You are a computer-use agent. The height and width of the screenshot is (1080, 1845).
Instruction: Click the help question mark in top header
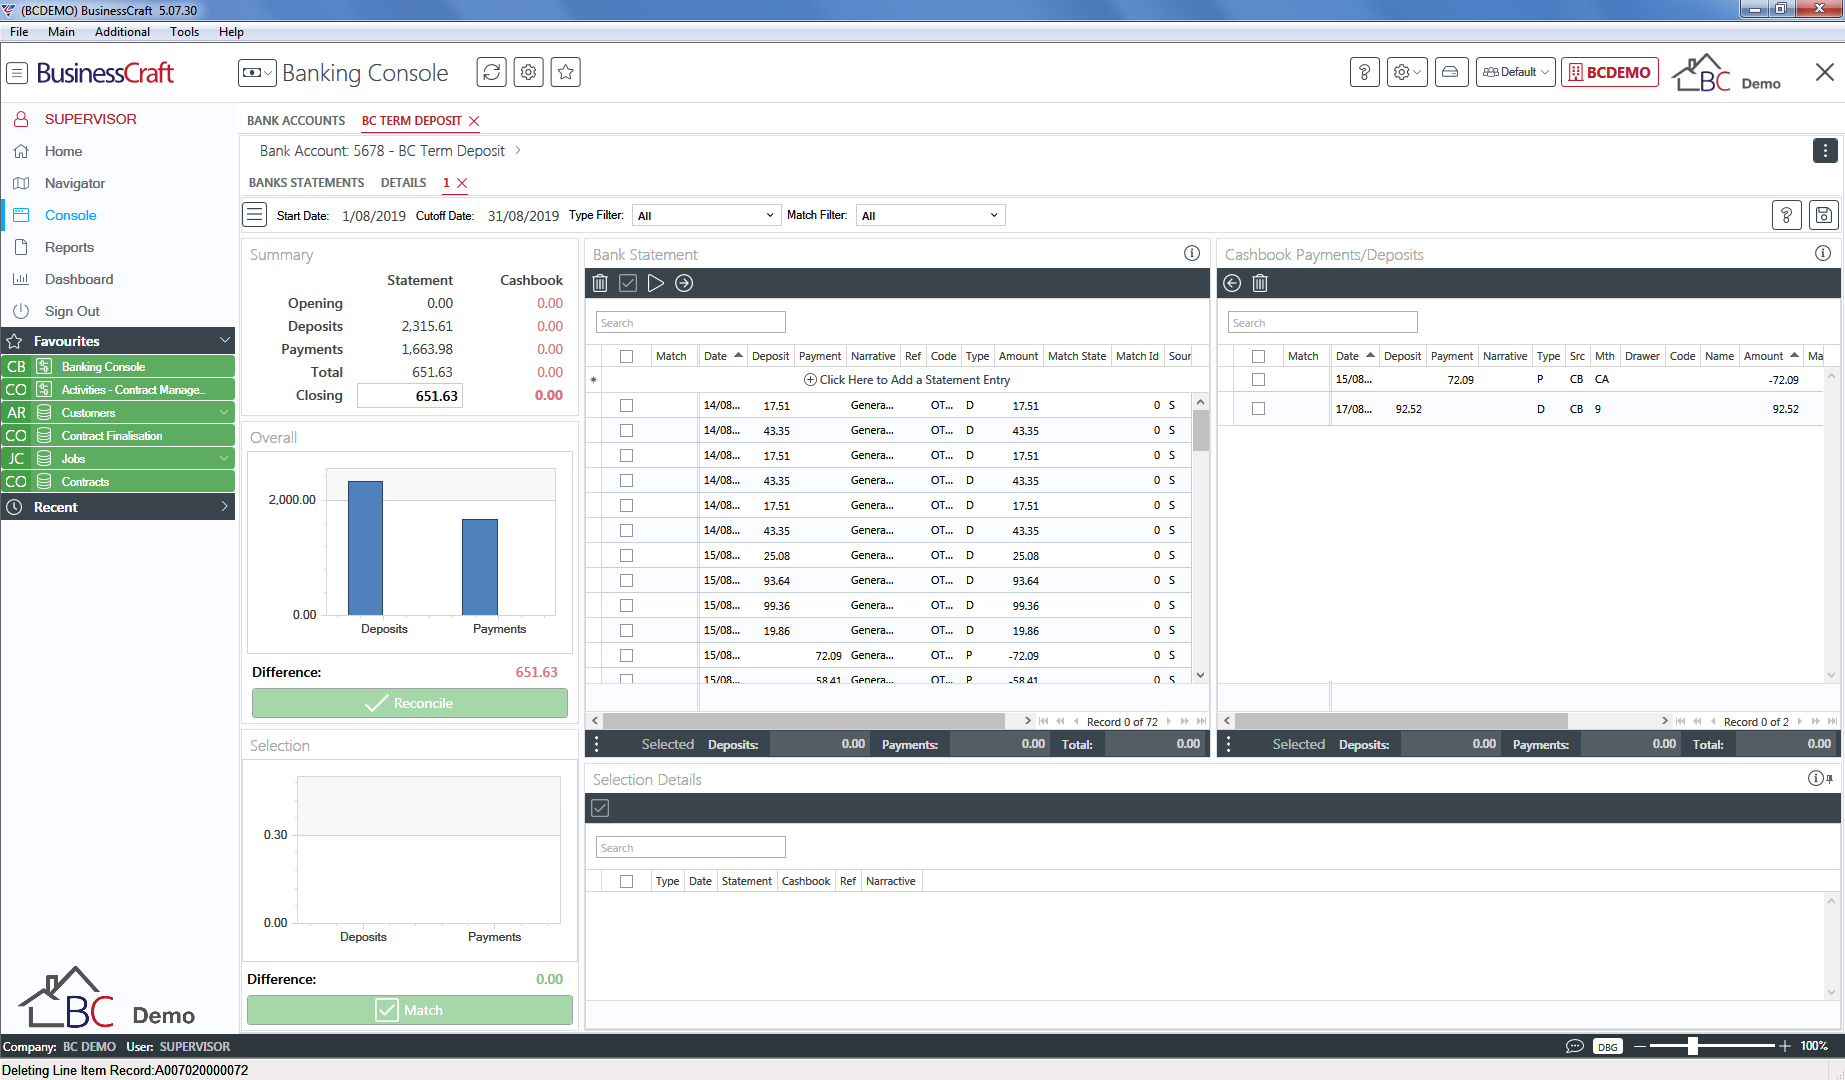[x=1364, y=72]
